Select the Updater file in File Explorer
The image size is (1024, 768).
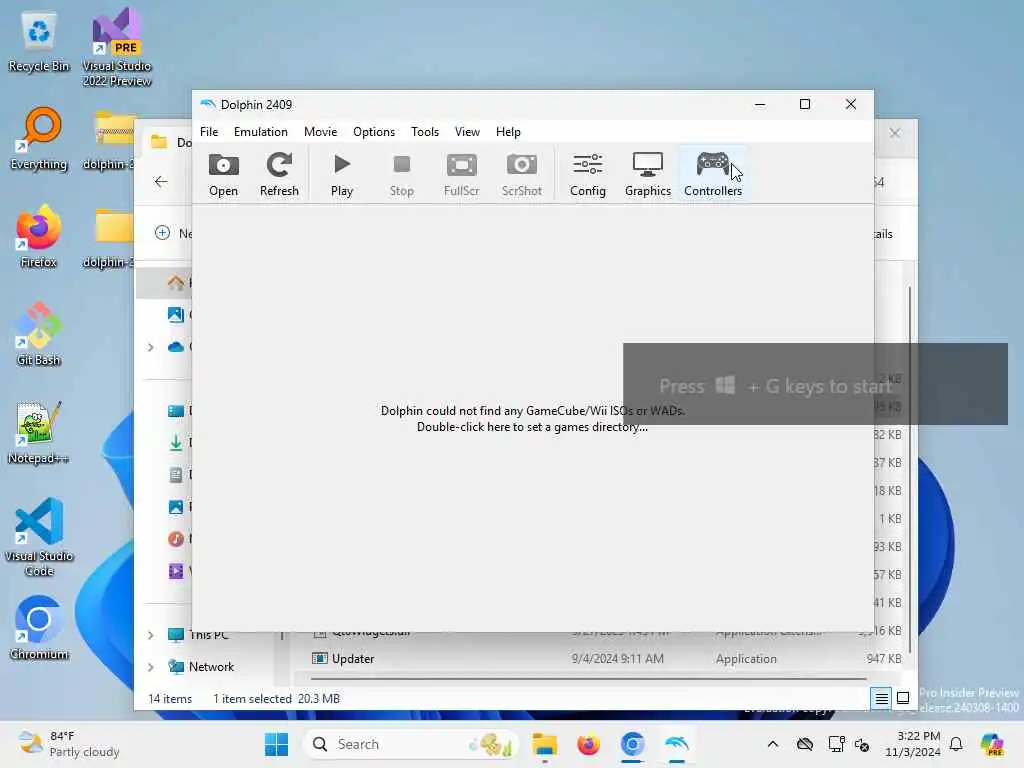click(353, 659)
